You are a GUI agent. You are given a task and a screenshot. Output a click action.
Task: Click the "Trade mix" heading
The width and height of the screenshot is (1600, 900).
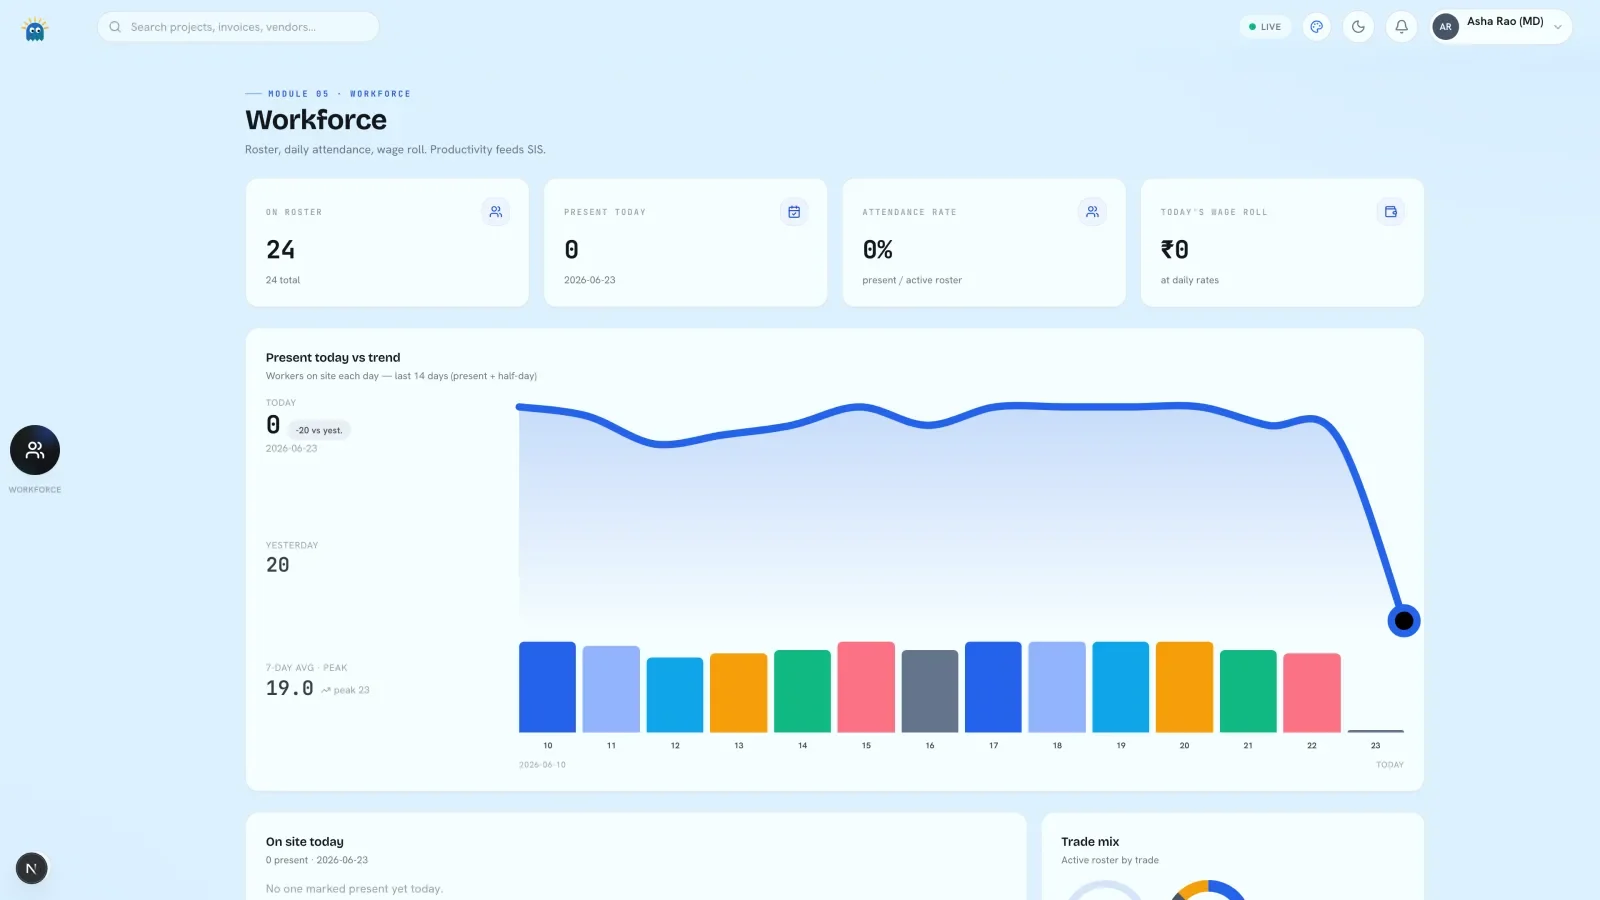point(1090,842)
